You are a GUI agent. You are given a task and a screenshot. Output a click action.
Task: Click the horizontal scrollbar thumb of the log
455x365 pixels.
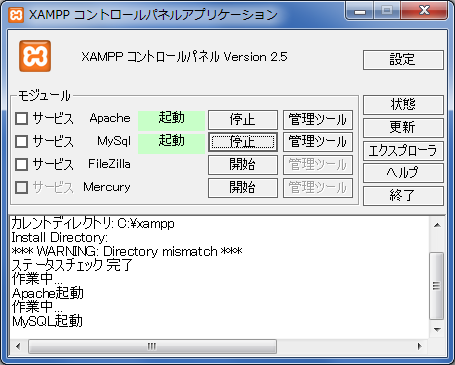(152, 346)
